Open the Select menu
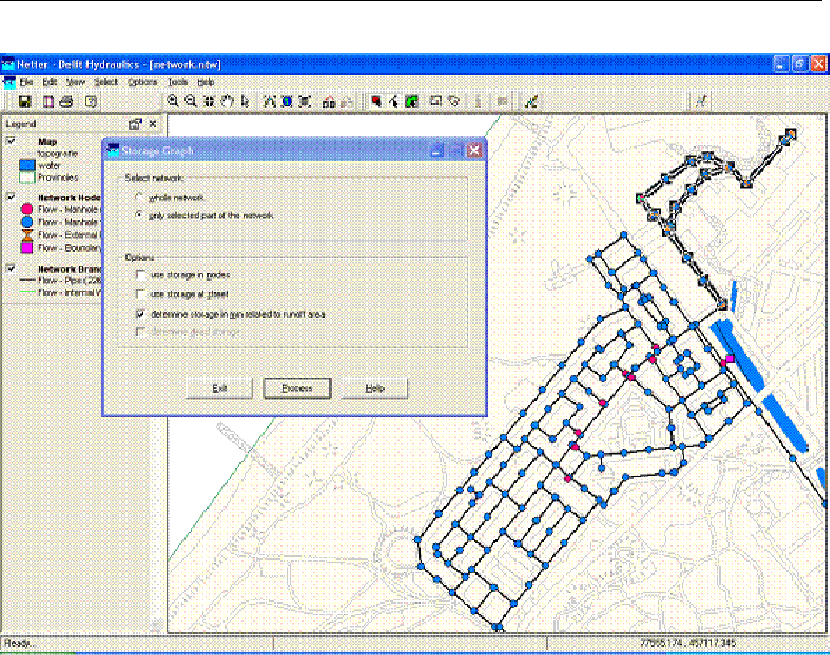The image size is (830, 655). click(x=106, y=82)
